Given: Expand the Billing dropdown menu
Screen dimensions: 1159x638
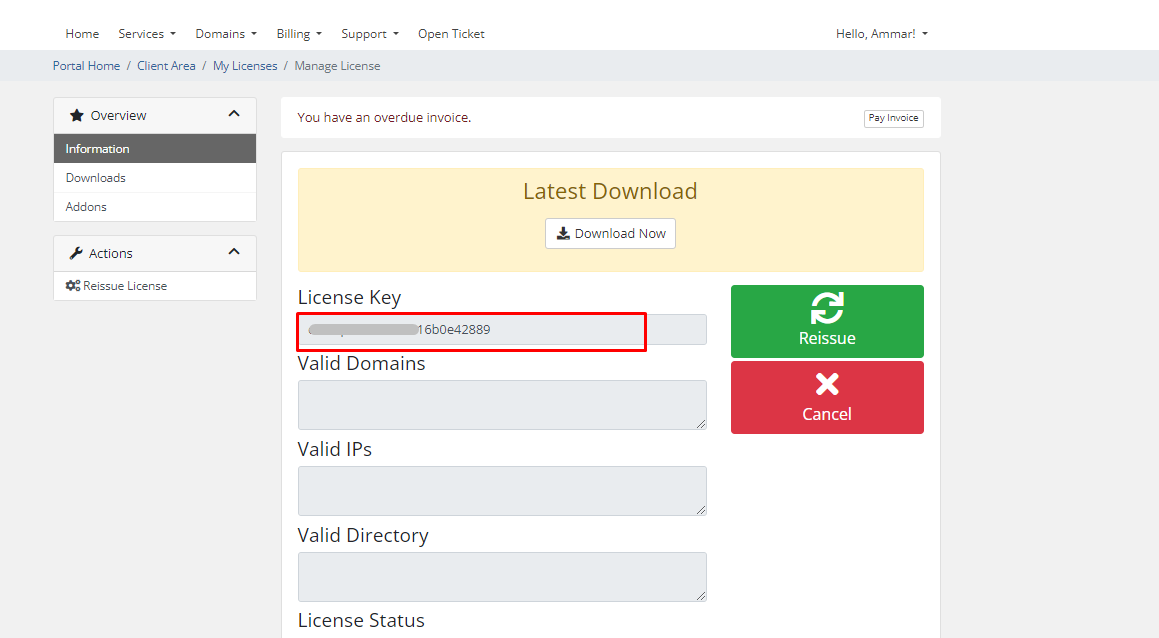Looking at the screenshot, I should 299,34.
